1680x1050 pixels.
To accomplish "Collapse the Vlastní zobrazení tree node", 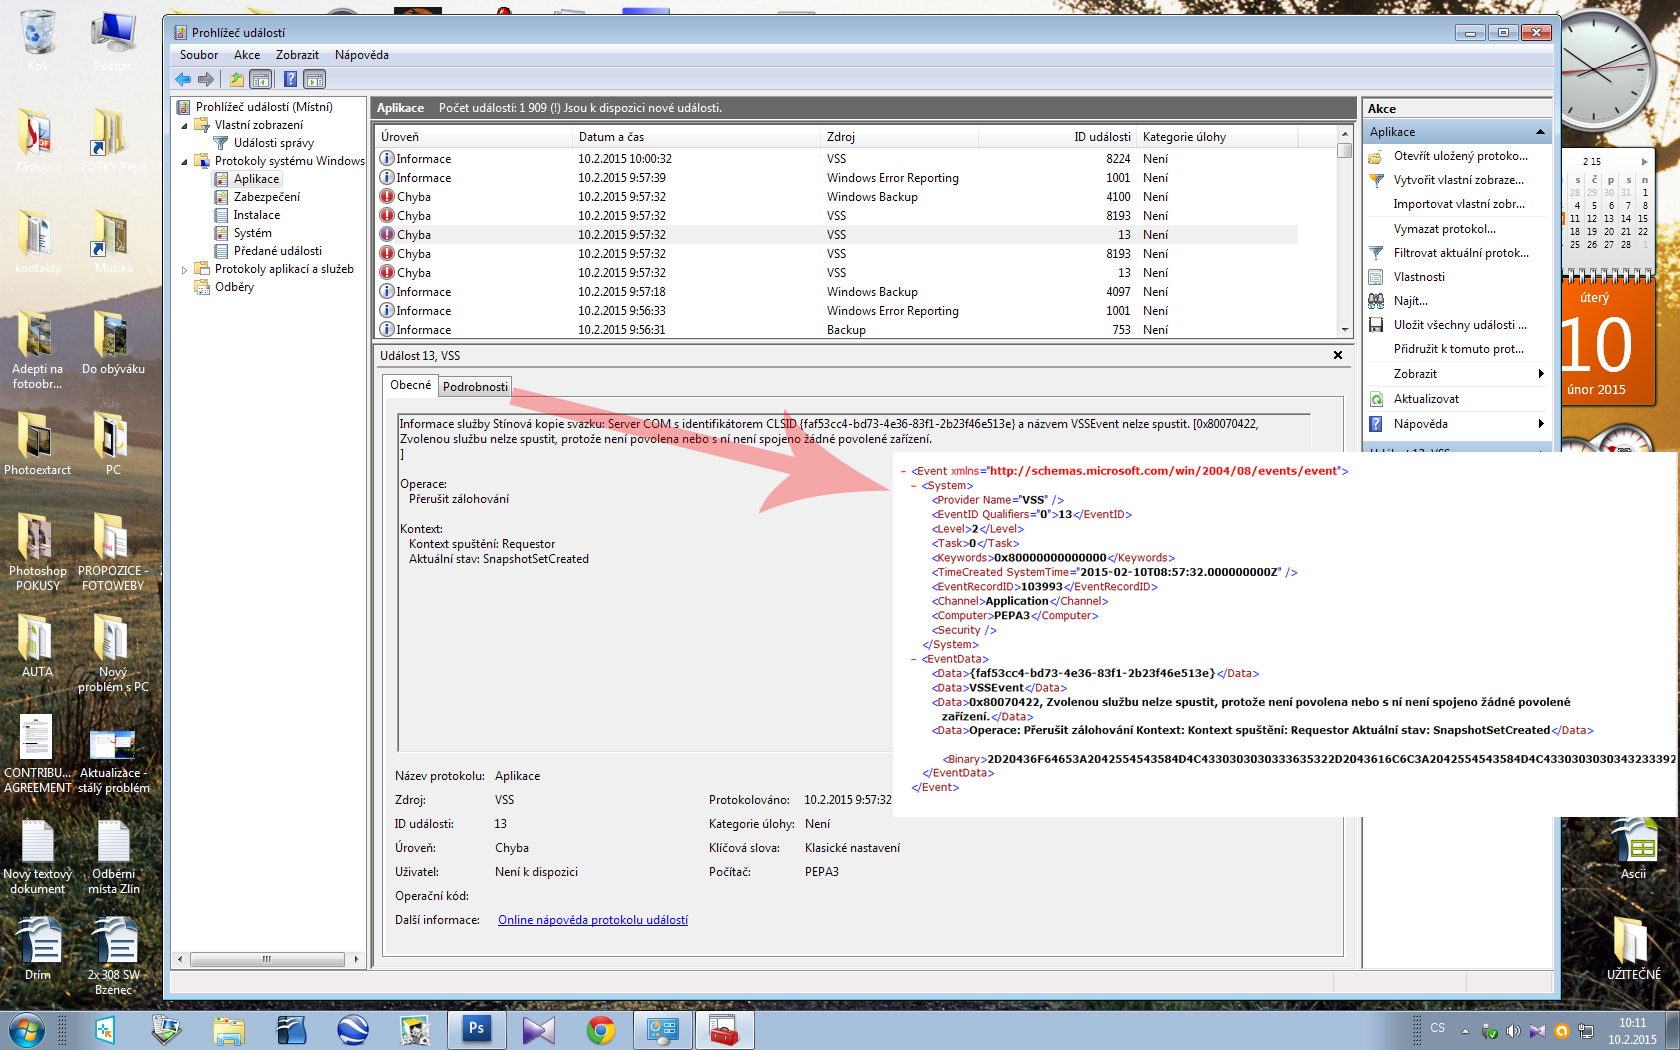I will click(x=184, y=126).
